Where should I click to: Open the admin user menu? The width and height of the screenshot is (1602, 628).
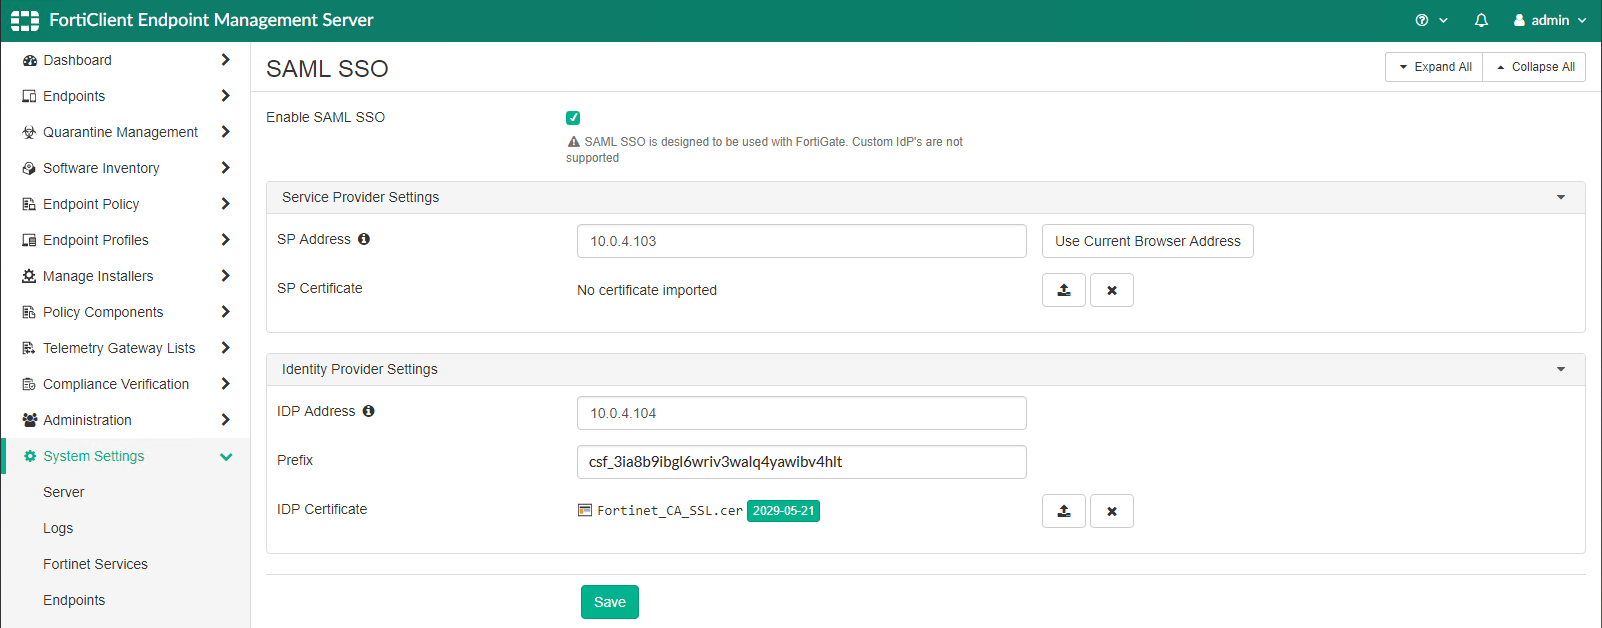[x=1550, y=20]
